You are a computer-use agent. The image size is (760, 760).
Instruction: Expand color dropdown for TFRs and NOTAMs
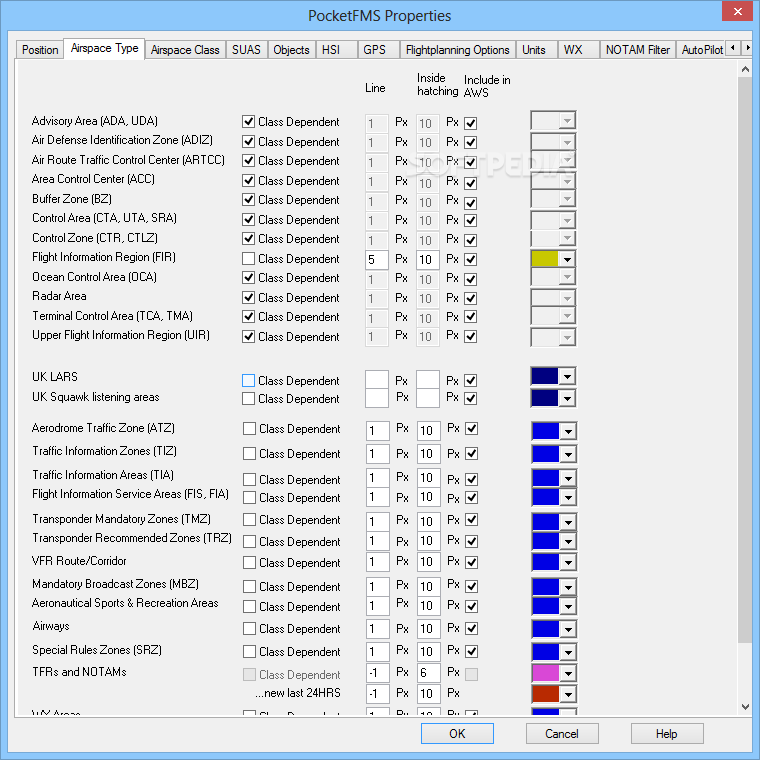(x=568, y=673)
